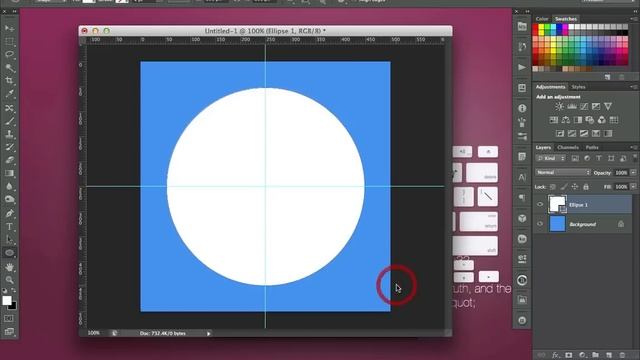This screenshot has height=360, width=640.
Task: Open the Normal blend mode dropdown
Action: tap(563, 173)
